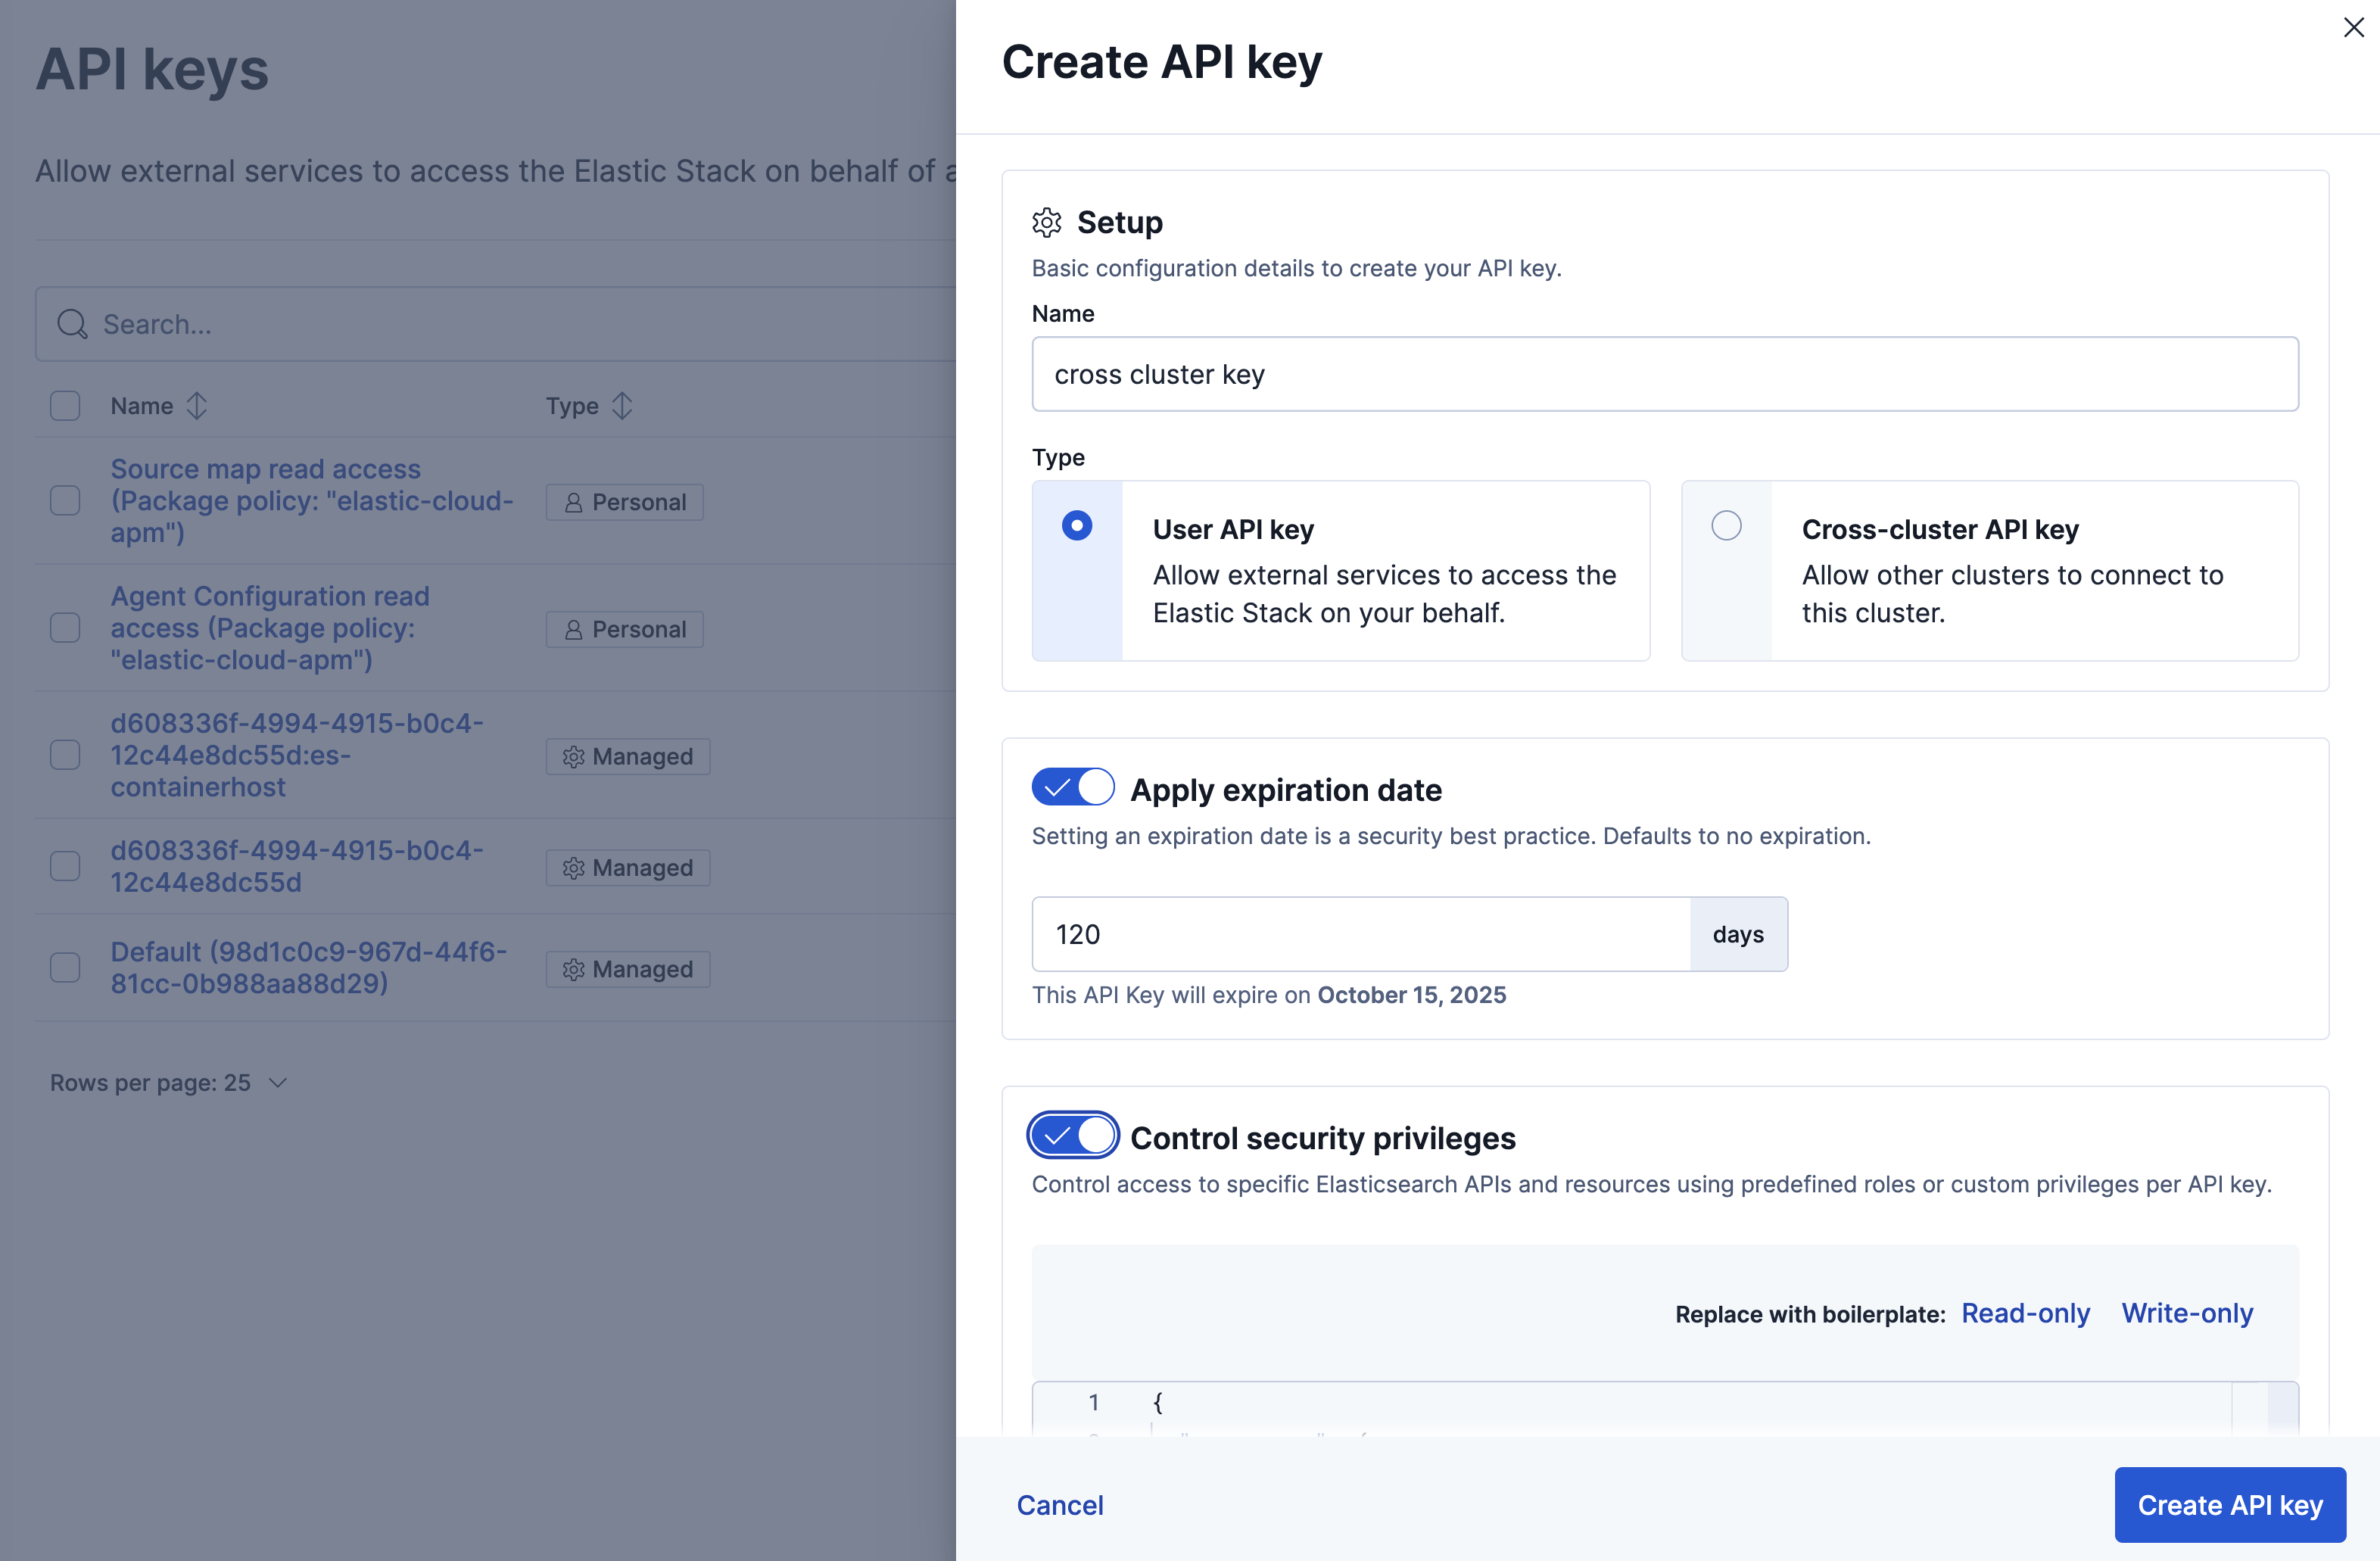The height and width of the screenshot is (1561, 2380).
Task: Check the select-all checkbox in the table header
Action: click(65, 405)
